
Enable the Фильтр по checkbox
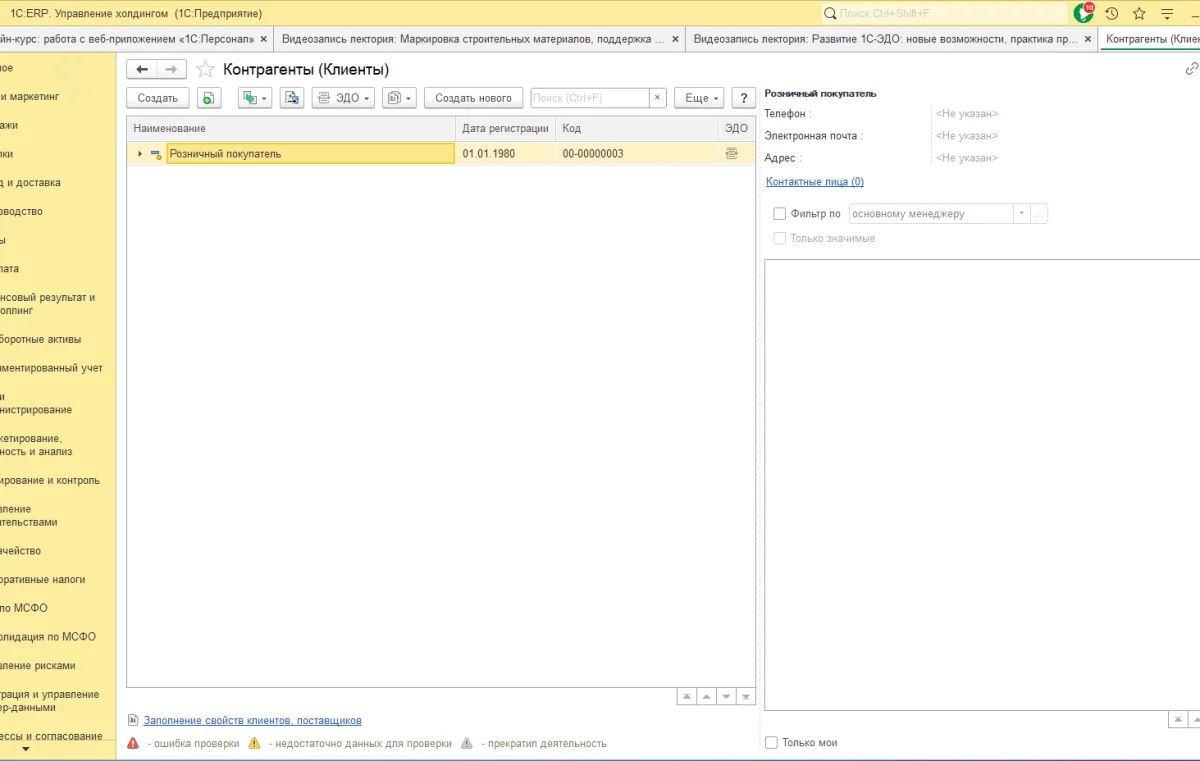coord(780,214)
